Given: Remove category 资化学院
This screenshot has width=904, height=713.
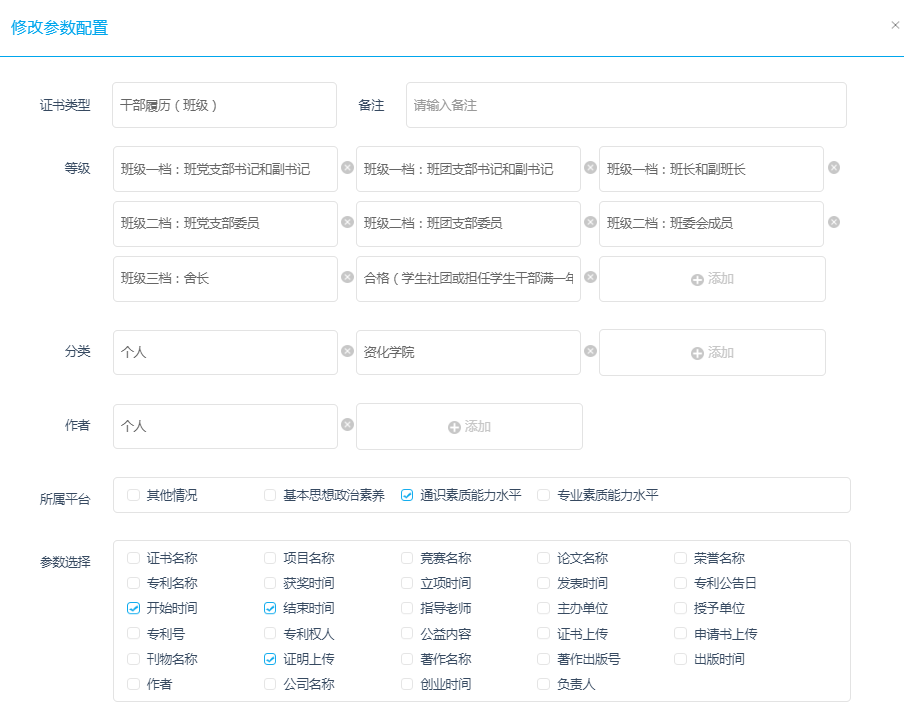Looking at the screenshot, I should click(x=590, y=351).
